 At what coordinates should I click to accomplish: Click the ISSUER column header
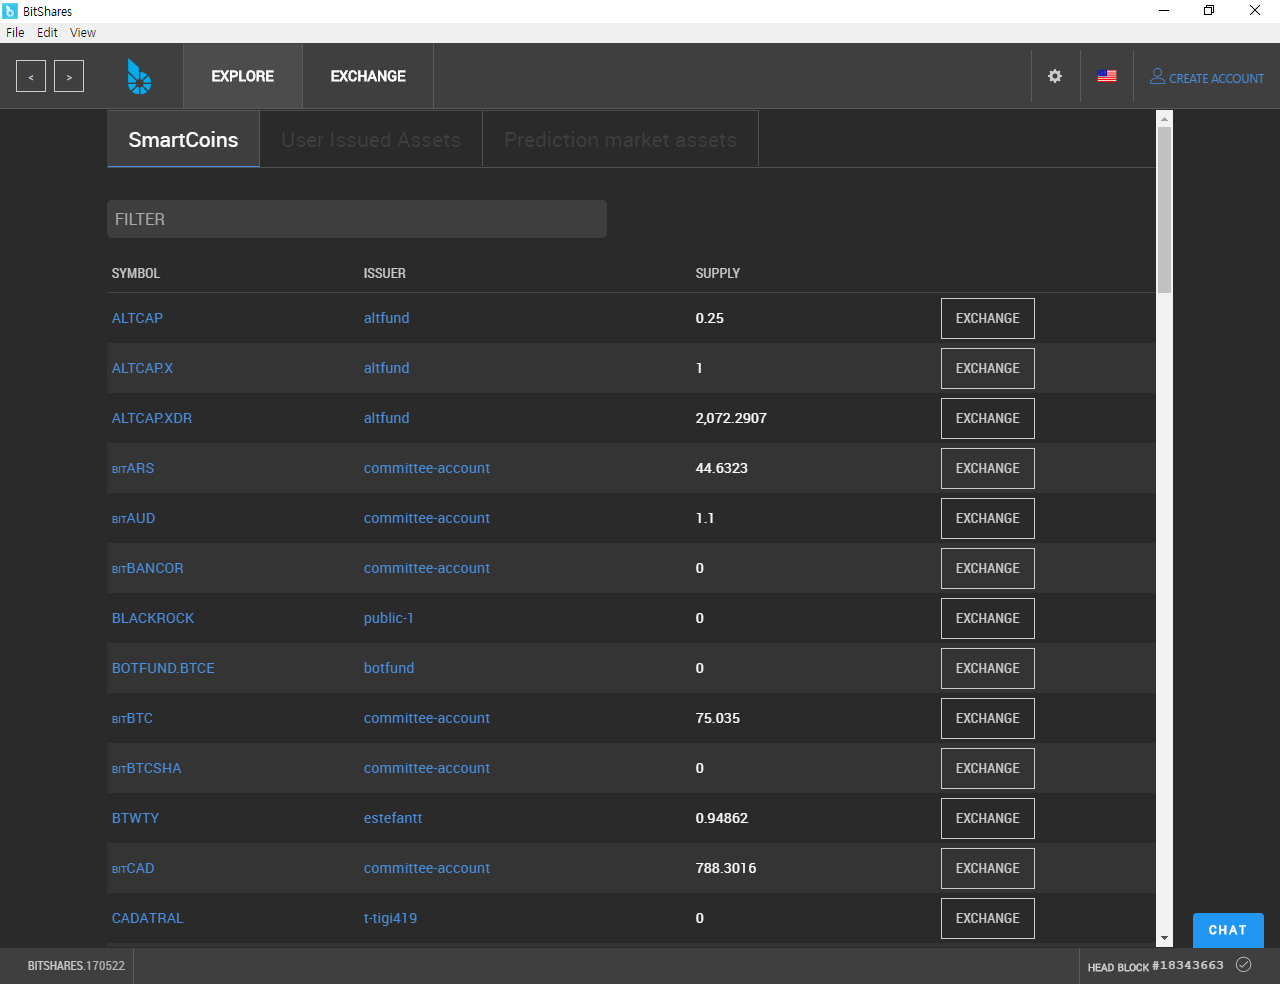coord(385,273)
